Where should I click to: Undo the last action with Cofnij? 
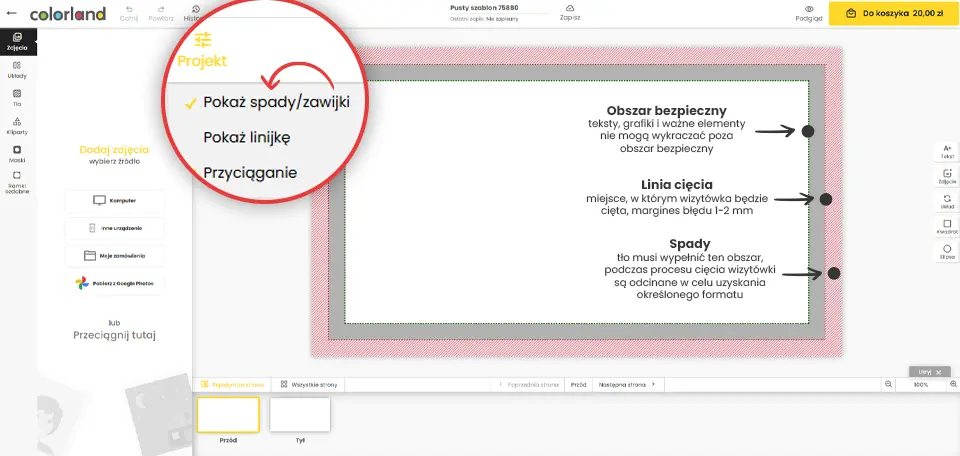coord(129,13)
